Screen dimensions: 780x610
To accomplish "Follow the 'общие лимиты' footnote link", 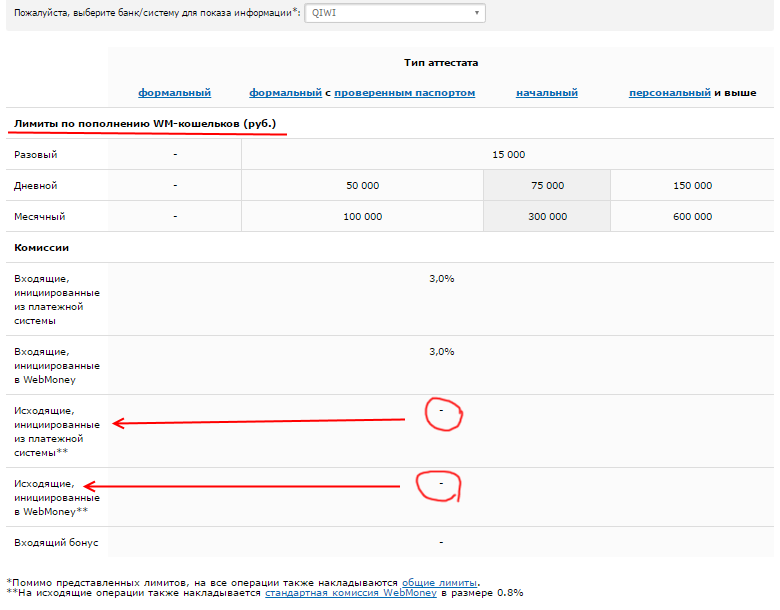I will pyautogui.click(x=439, y=582).
